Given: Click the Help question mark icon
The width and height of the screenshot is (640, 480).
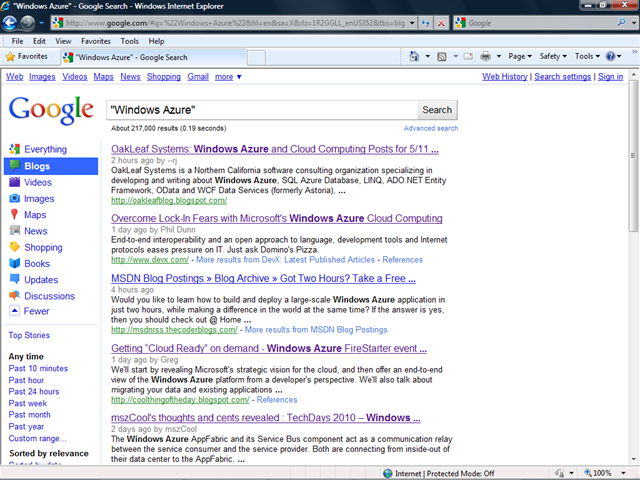Looking at the screenshot, I should pyautogui.click(x=610, y=56).
